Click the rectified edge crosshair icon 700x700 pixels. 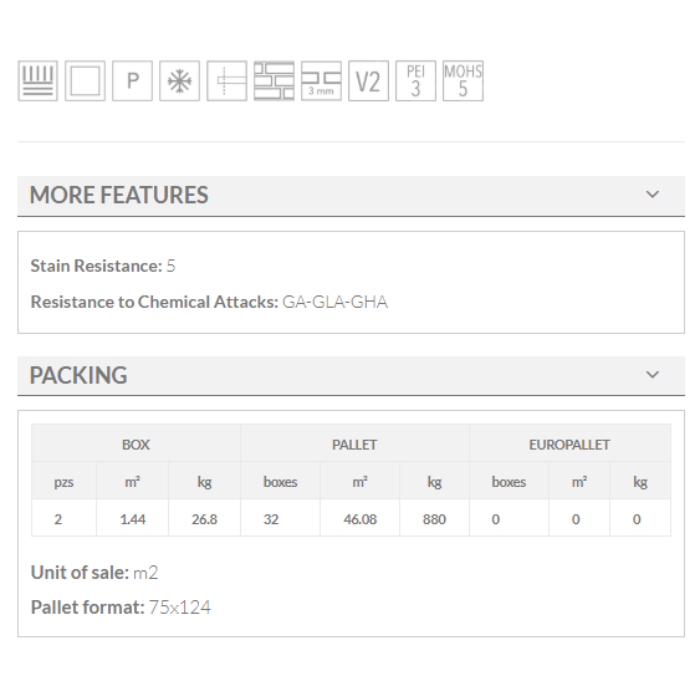tap(227, 81)
